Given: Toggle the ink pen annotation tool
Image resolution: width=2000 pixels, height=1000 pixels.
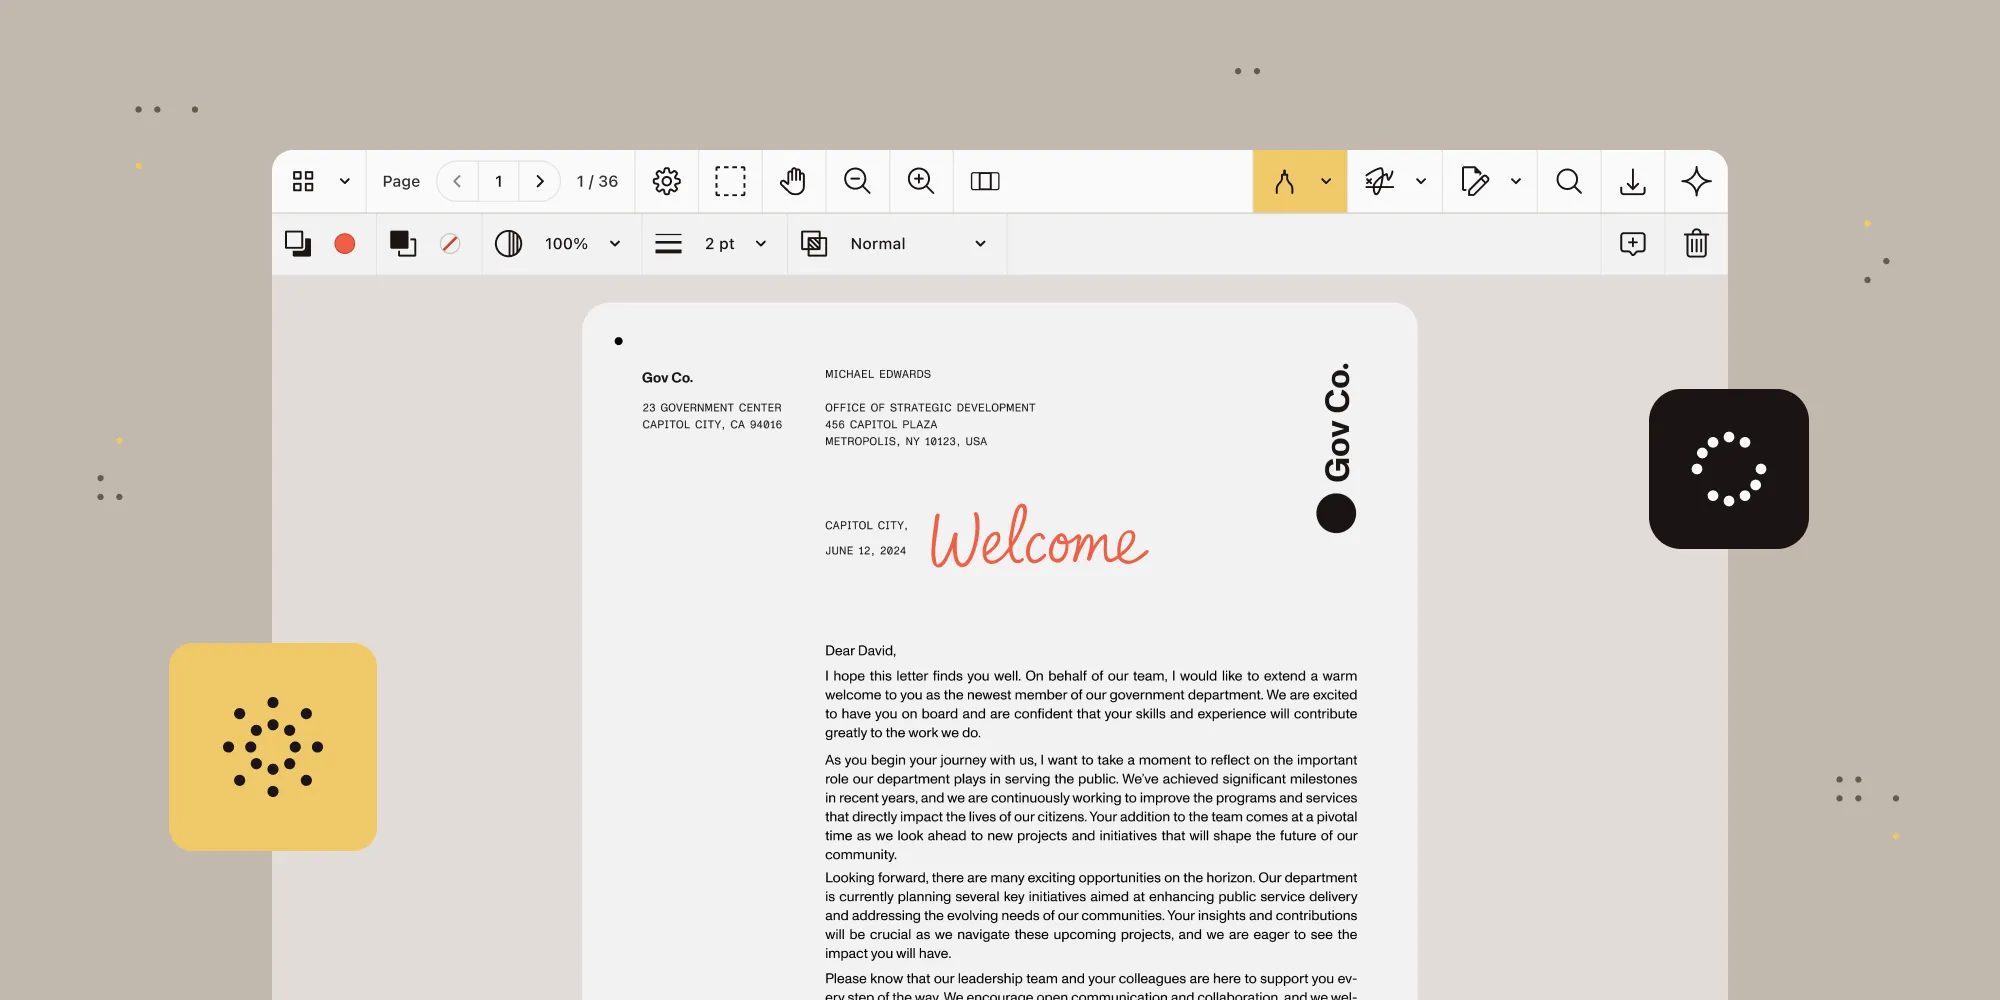Looking at the screenshot, I should pyautogui.click(x=1285, y=181).
